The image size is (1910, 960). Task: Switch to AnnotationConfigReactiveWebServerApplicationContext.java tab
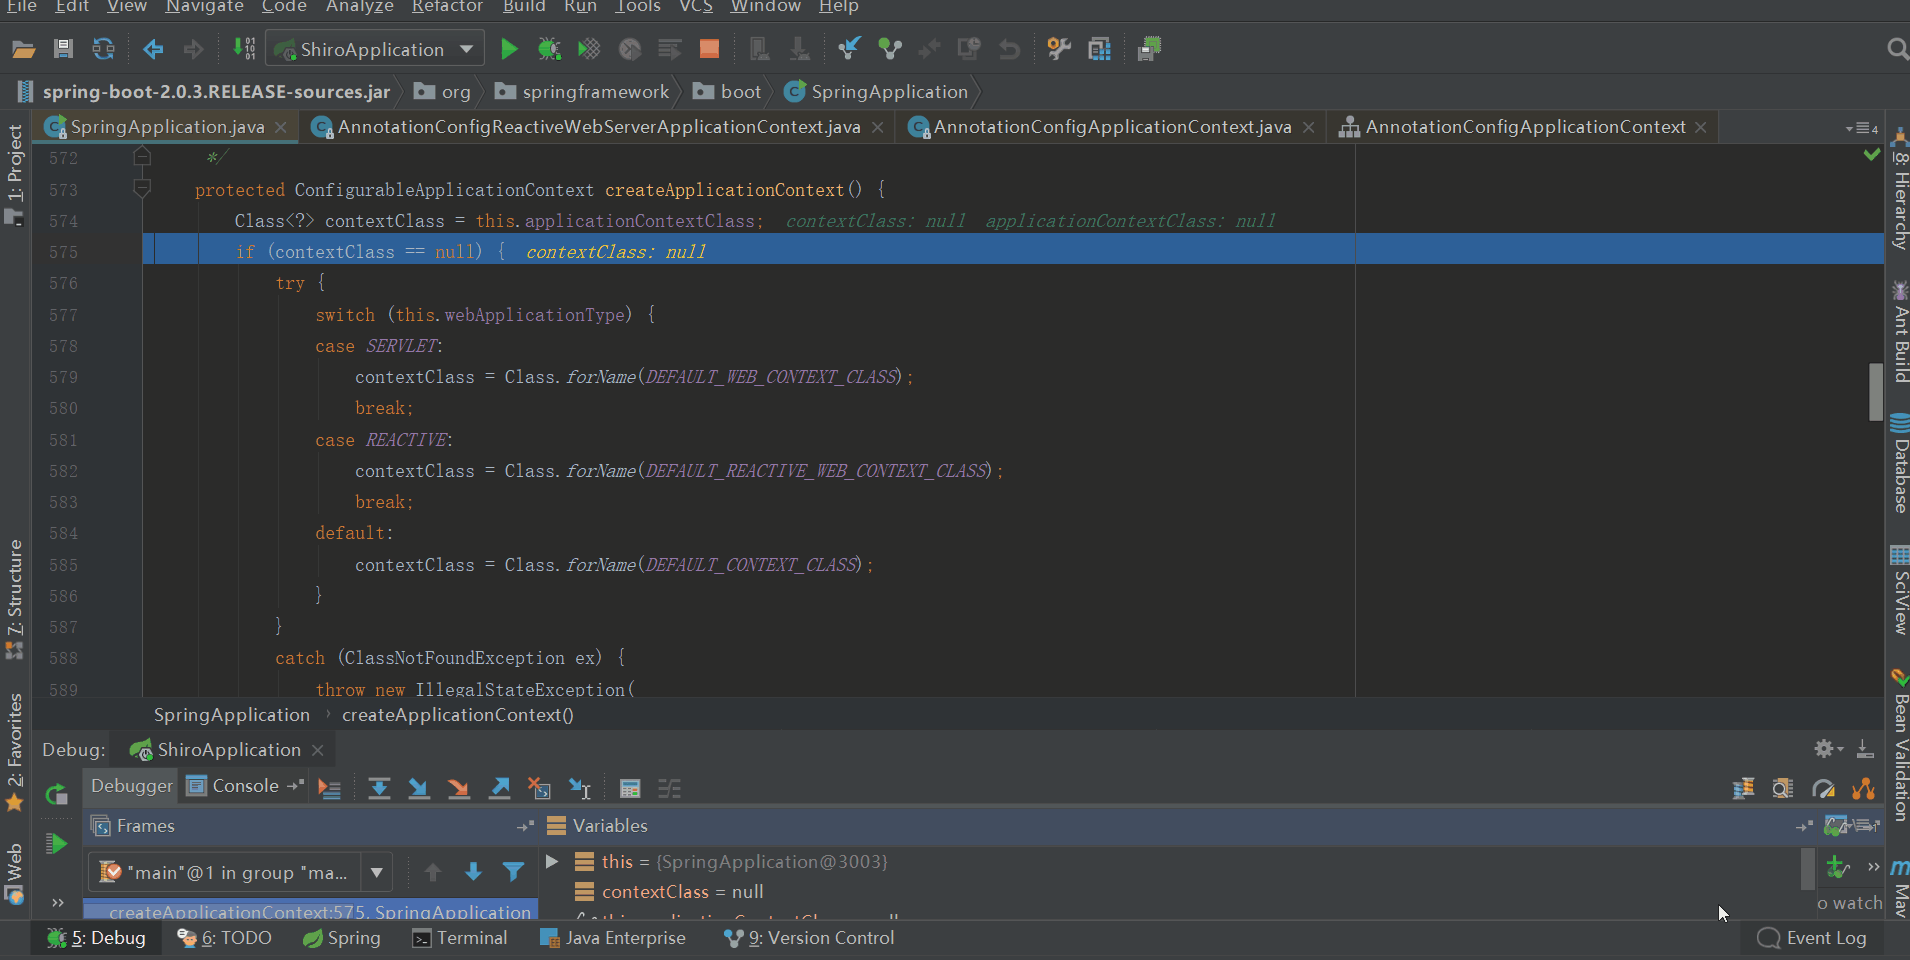coord(598,127)
